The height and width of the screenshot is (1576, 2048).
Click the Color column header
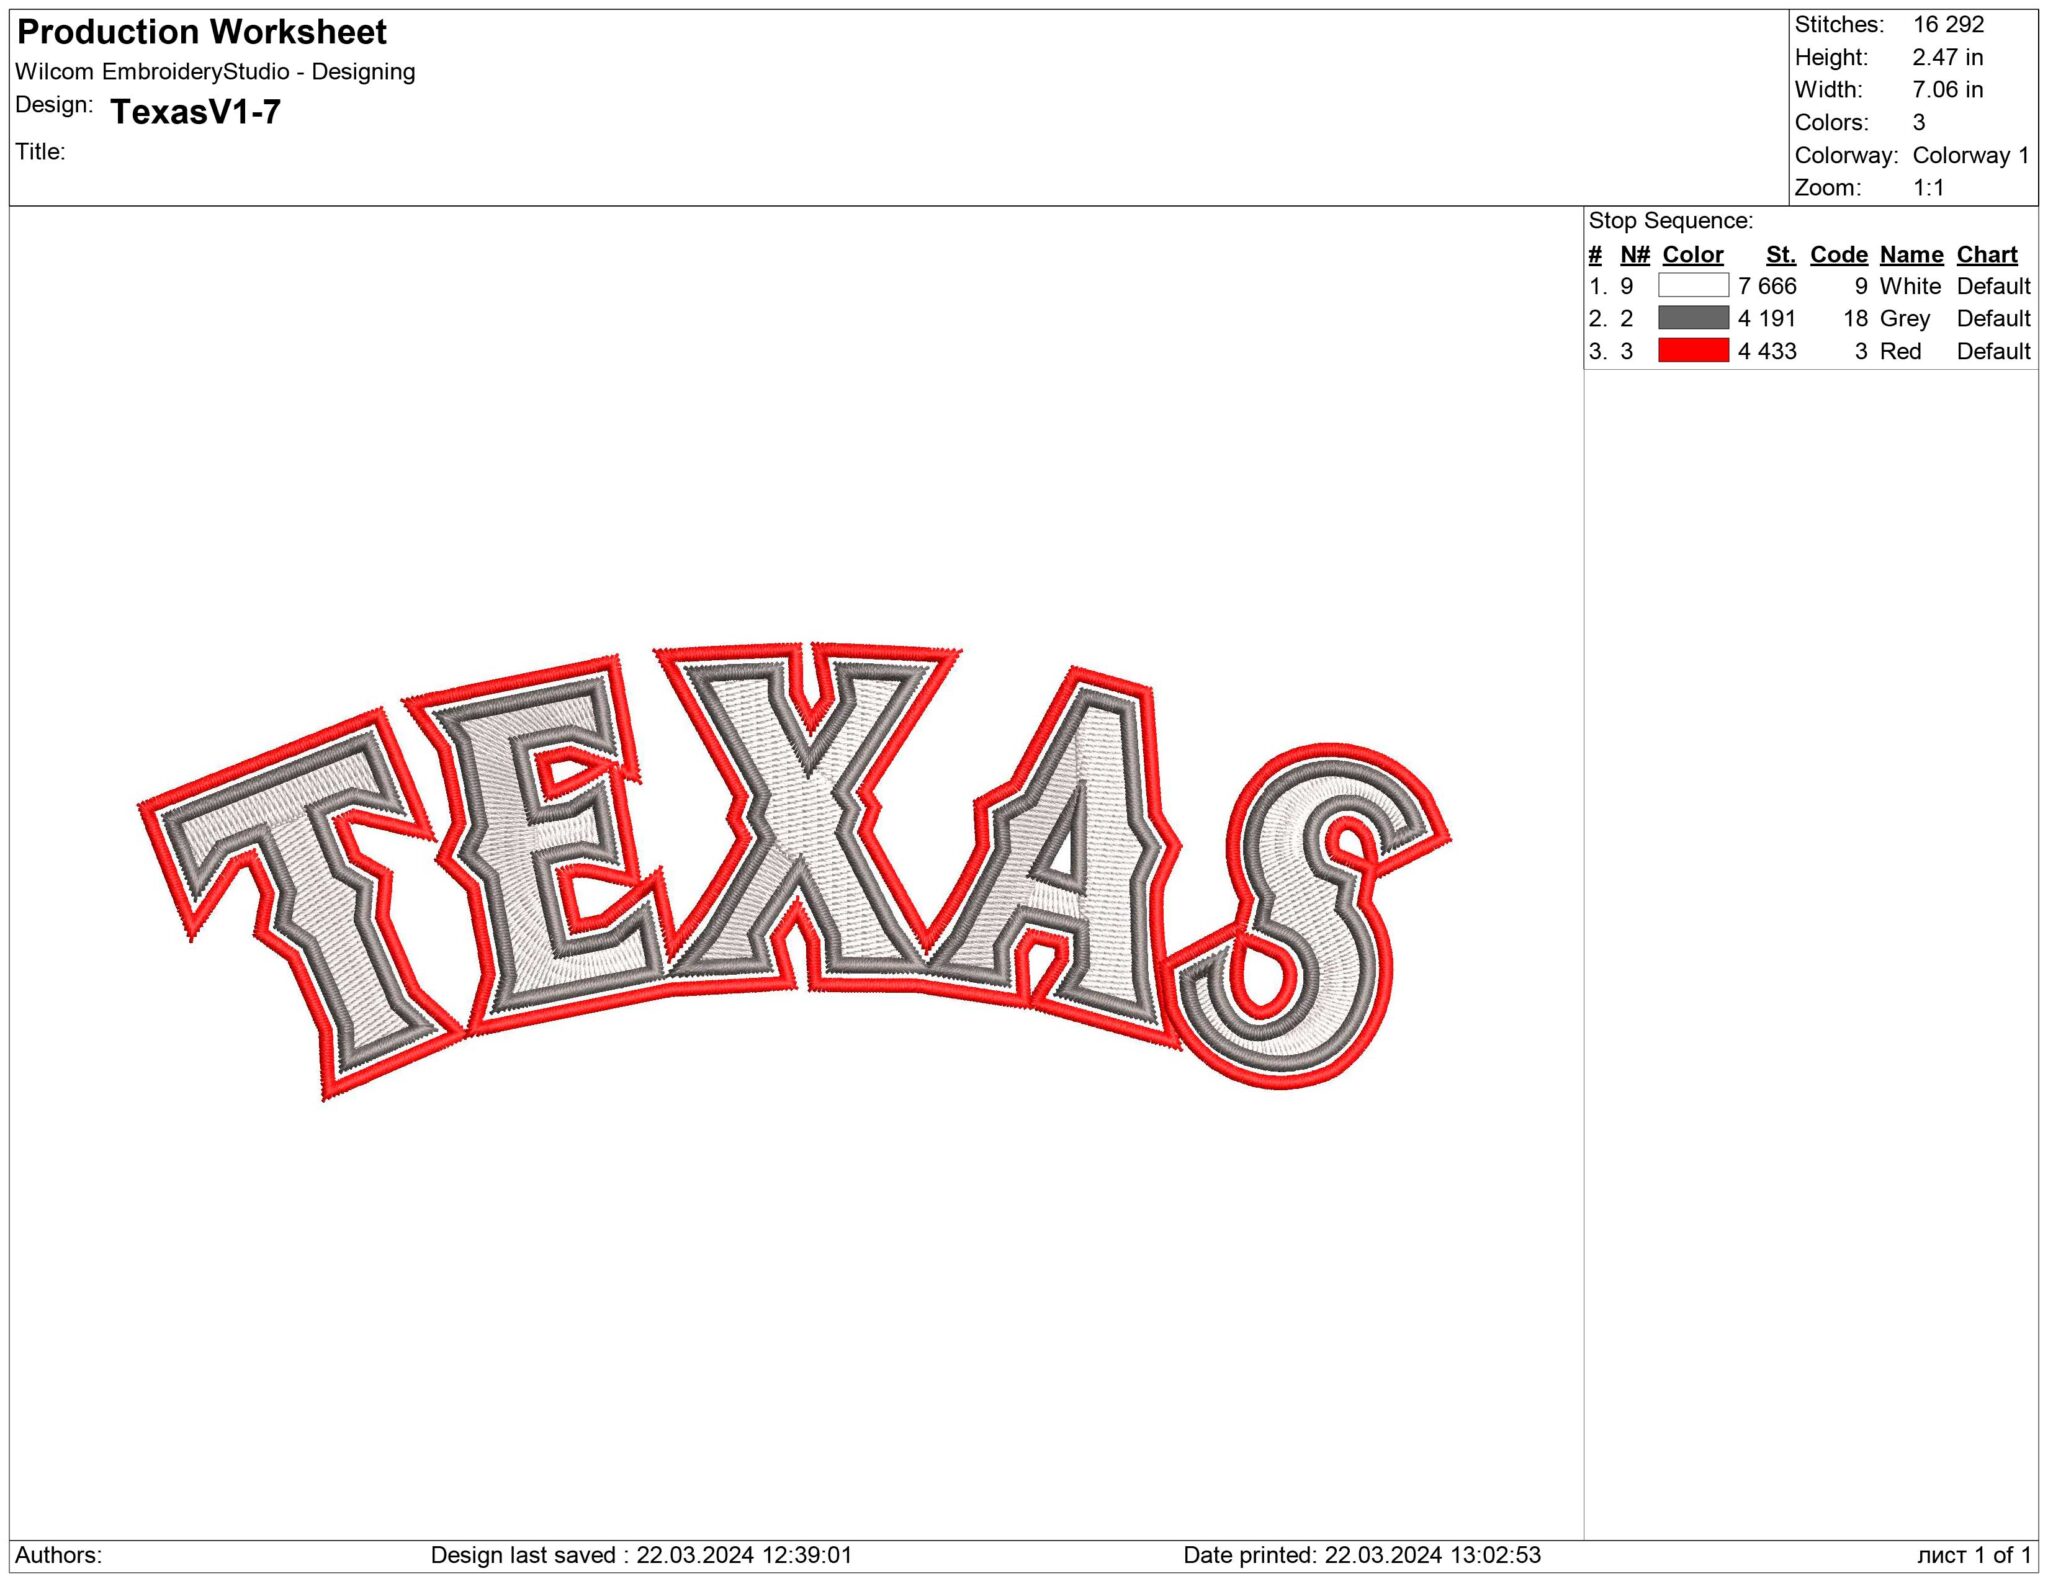(x=1692, y=255)
